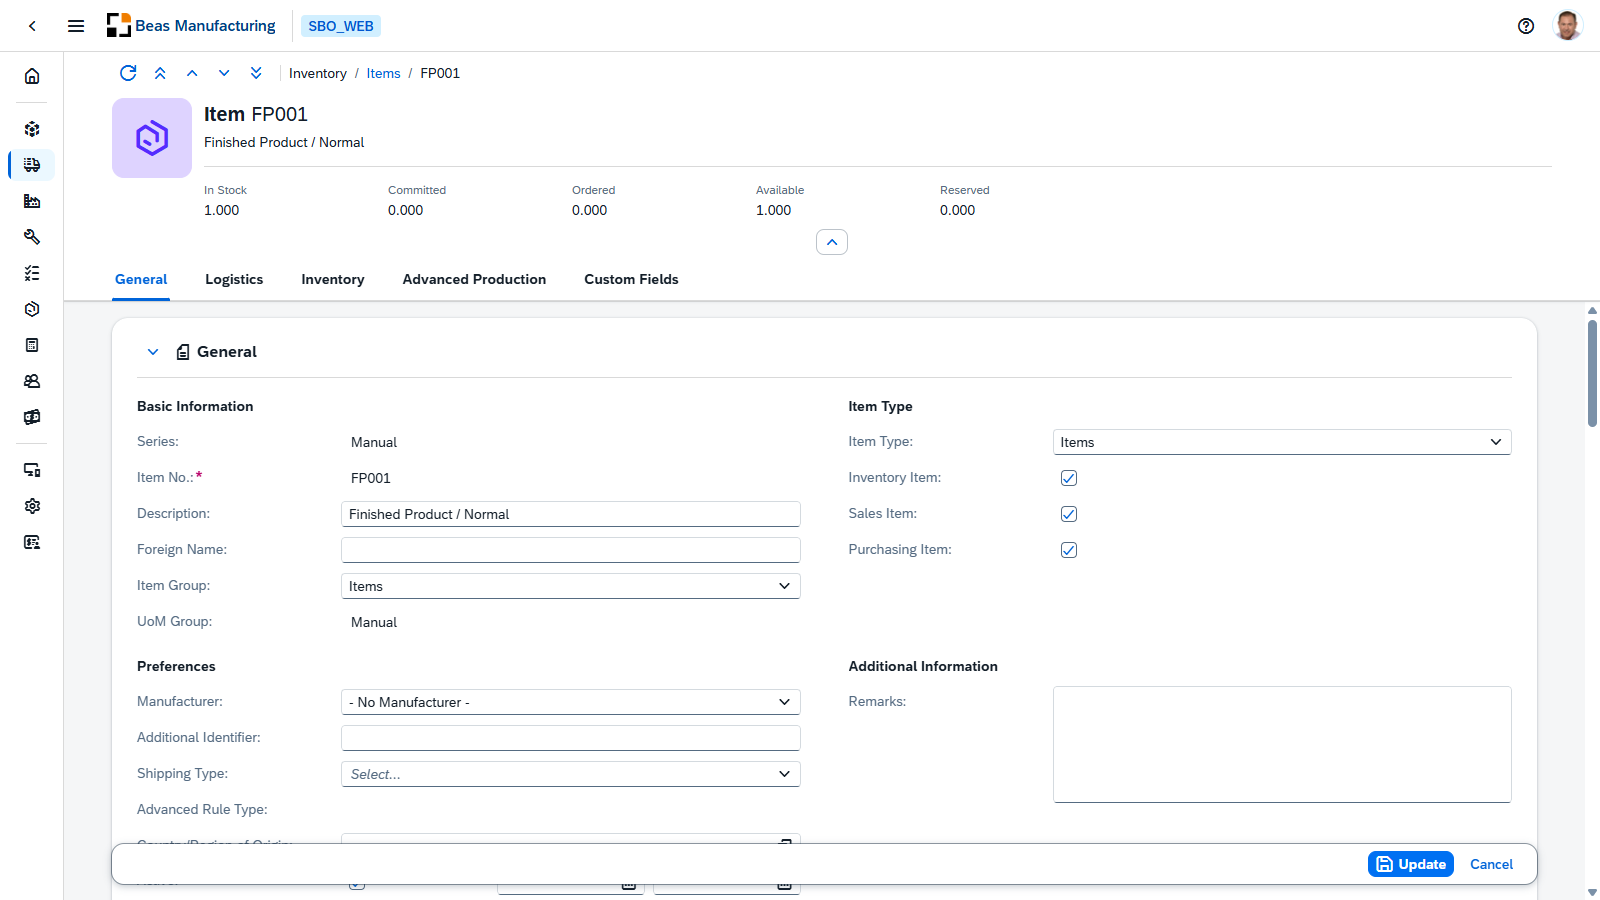This screenshot has width=1600, height=900.
Task: Click the Additional Identifier field
Action: [x=571, y=738]
